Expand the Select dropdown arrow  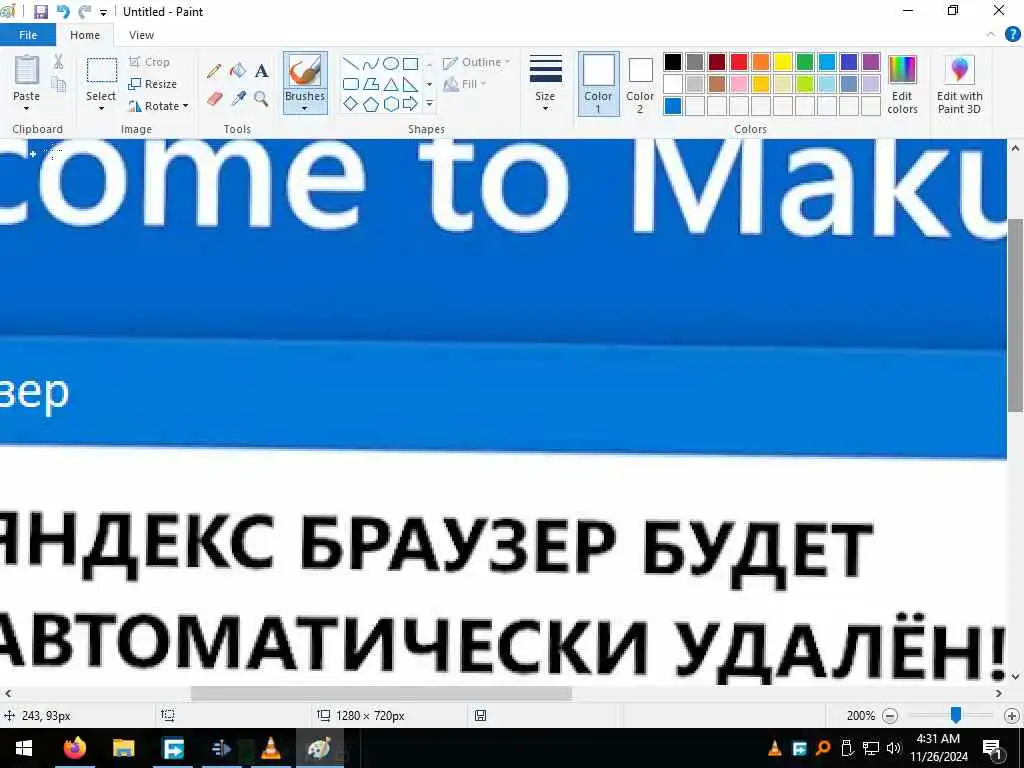(x=101, y=108)
